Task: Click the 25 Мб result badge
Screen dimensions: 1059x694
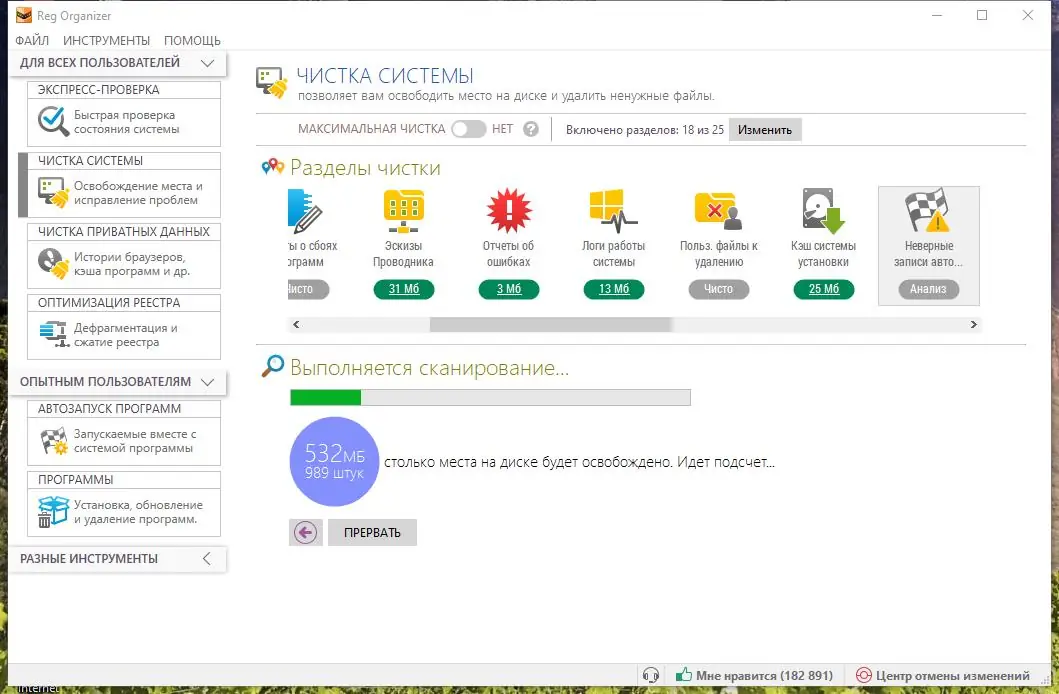Action: pos(824,289)
